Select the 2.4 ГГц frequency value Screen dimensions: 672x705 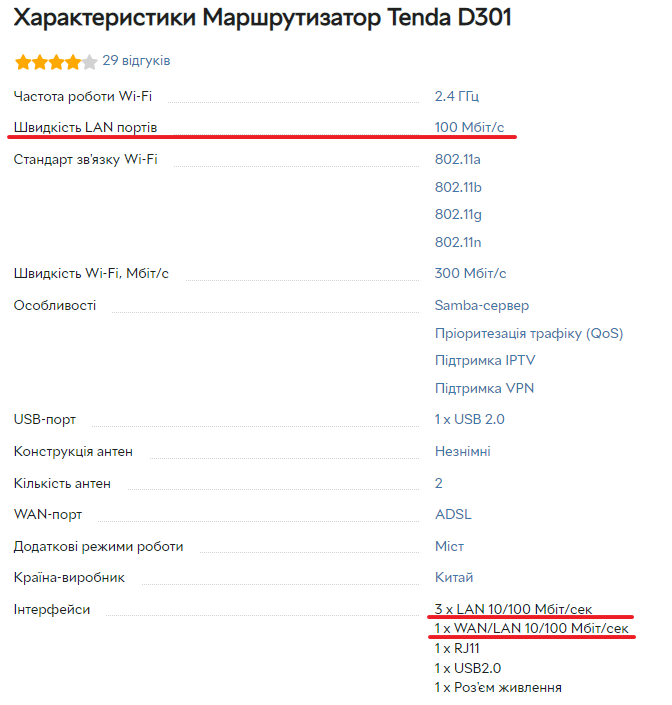[x=457, y=96]
